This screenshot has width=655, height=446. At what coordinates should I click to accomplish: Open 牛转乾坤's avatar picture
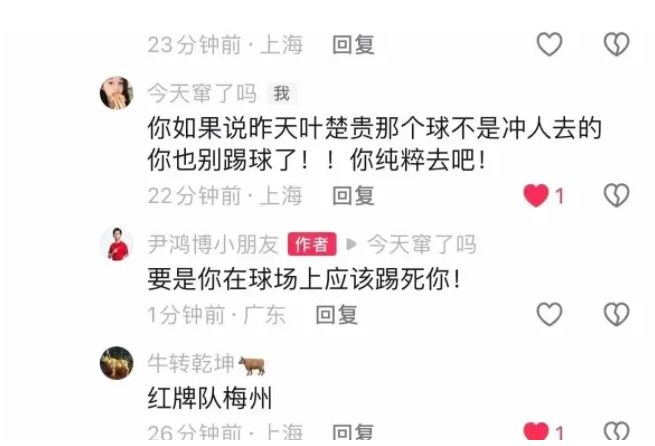click(116, 362)
